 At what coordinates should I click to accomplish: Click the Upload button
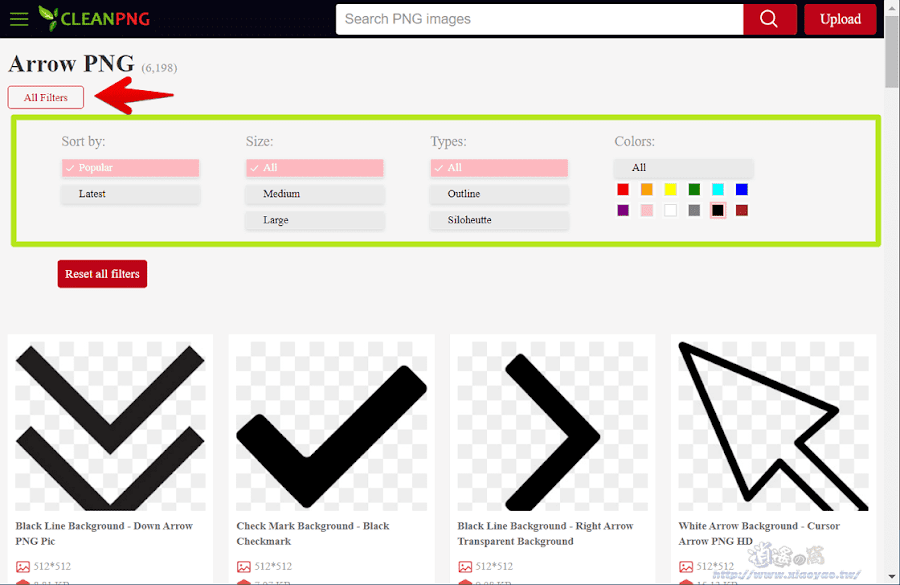pyautogui.click(x=840, y=19)
